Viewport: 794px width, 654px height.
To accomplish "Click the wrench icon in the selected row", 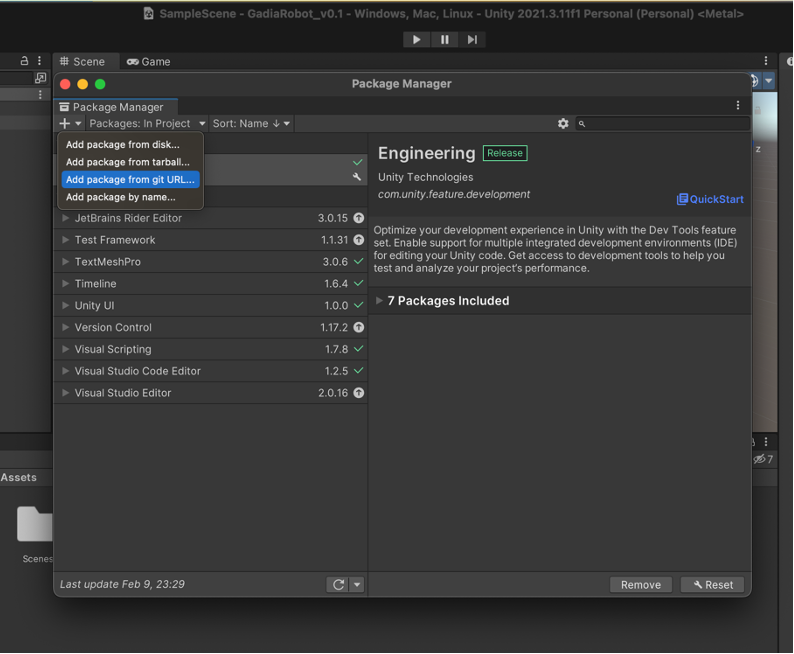I will tap(357, 177).
